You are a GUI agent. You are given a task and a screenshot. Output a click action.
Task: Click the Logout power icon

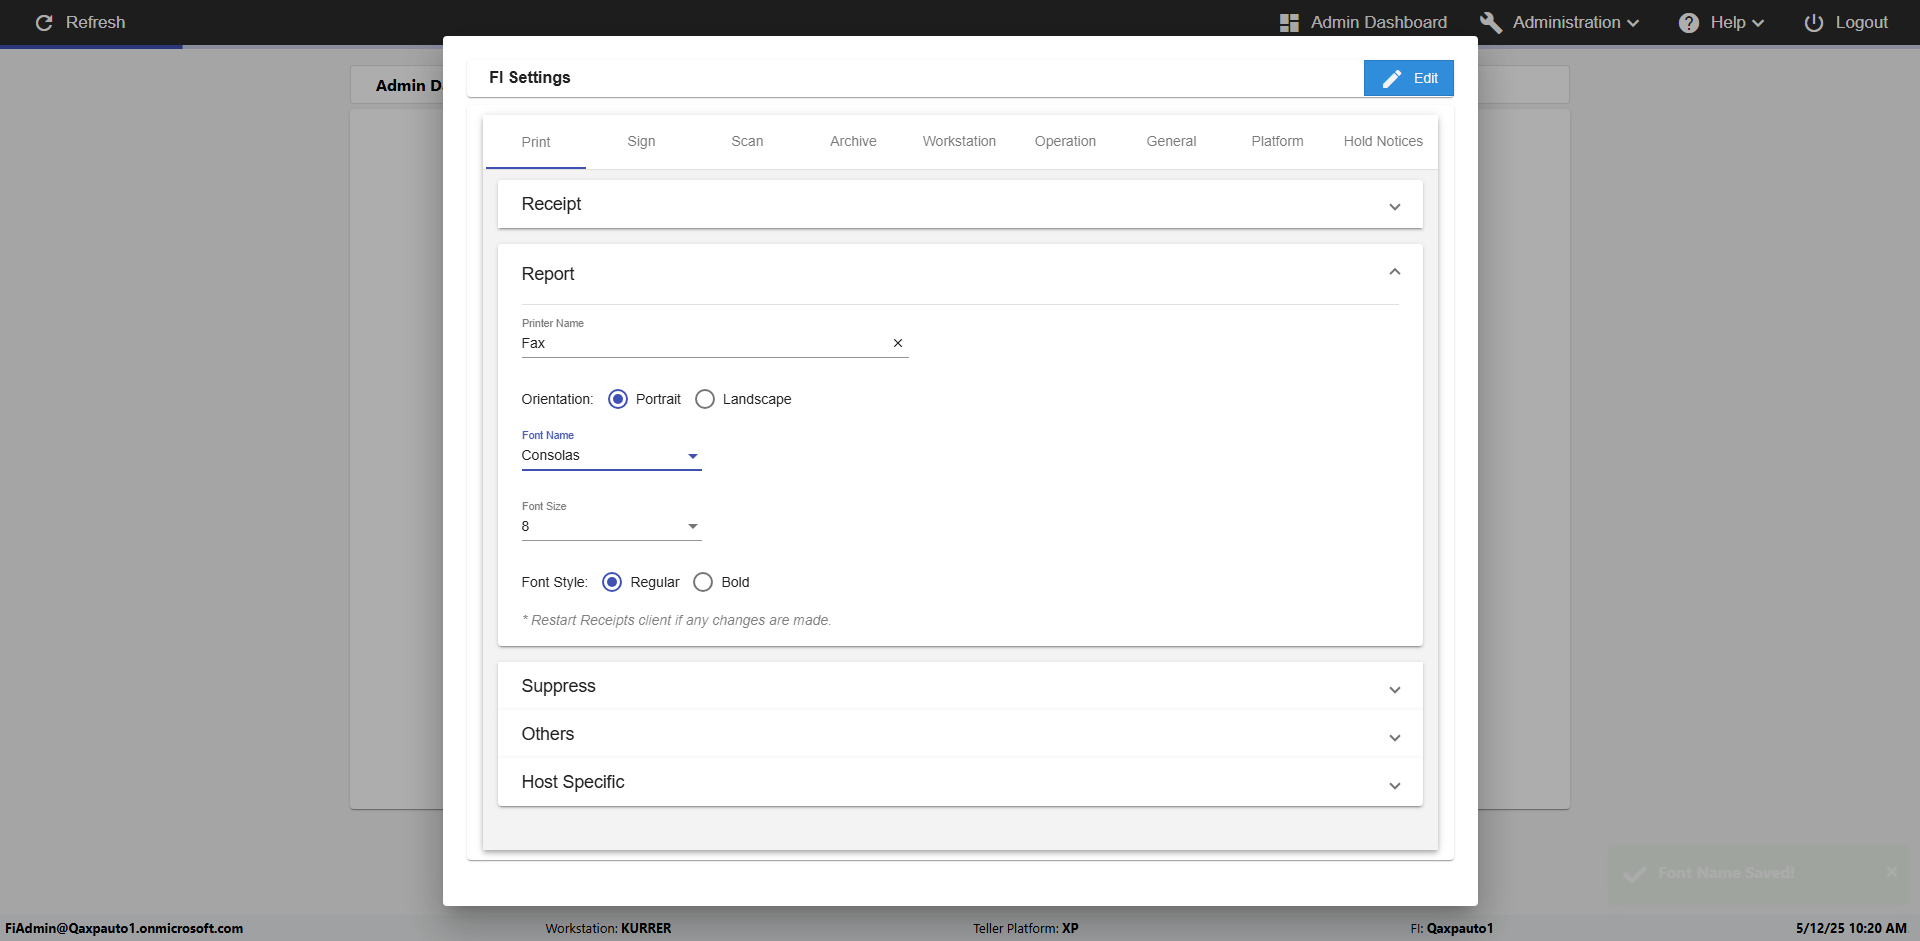[1813, 22]
